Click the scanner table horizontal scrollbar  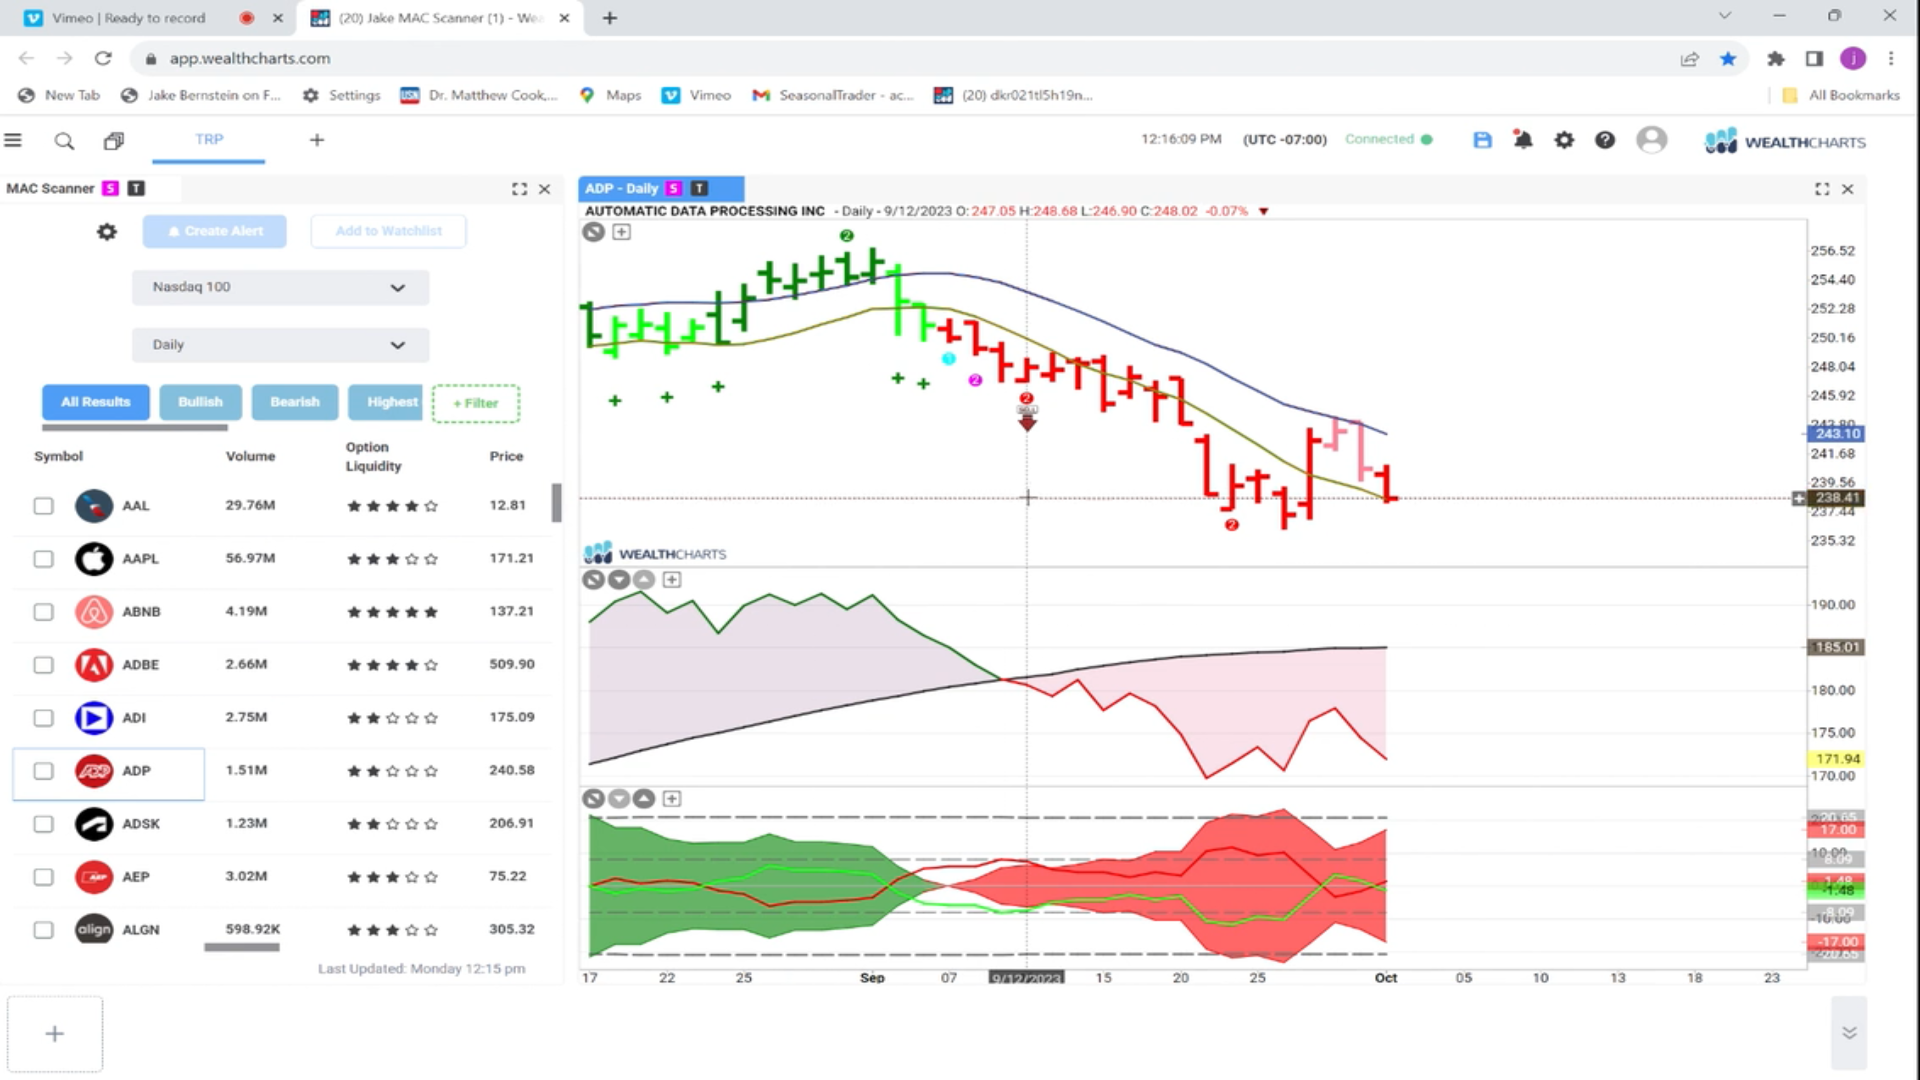click(242, 947)
